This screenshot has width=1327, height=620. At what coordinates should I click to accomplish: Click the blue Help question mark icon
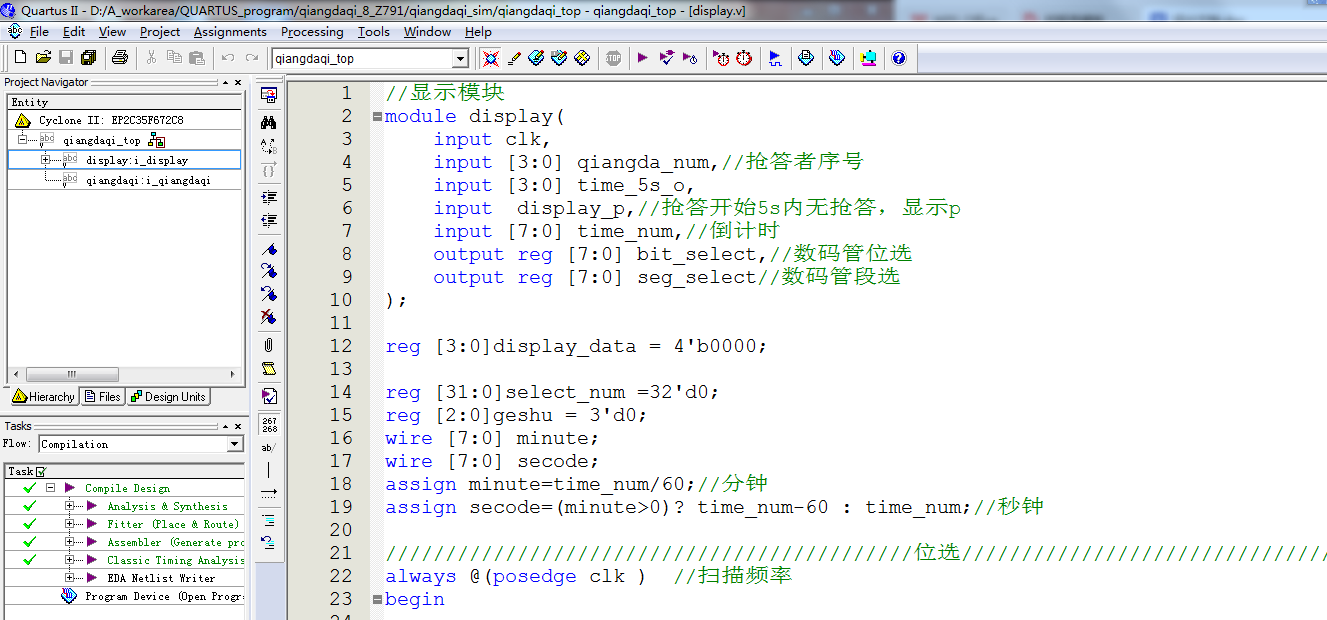(x=898, y=58)
